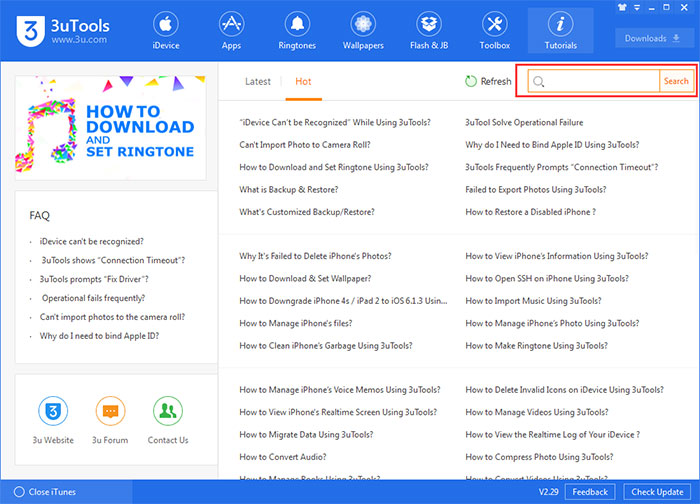Click the Check Update button
This screenshot has height=504, width=700.
point(654,492)
